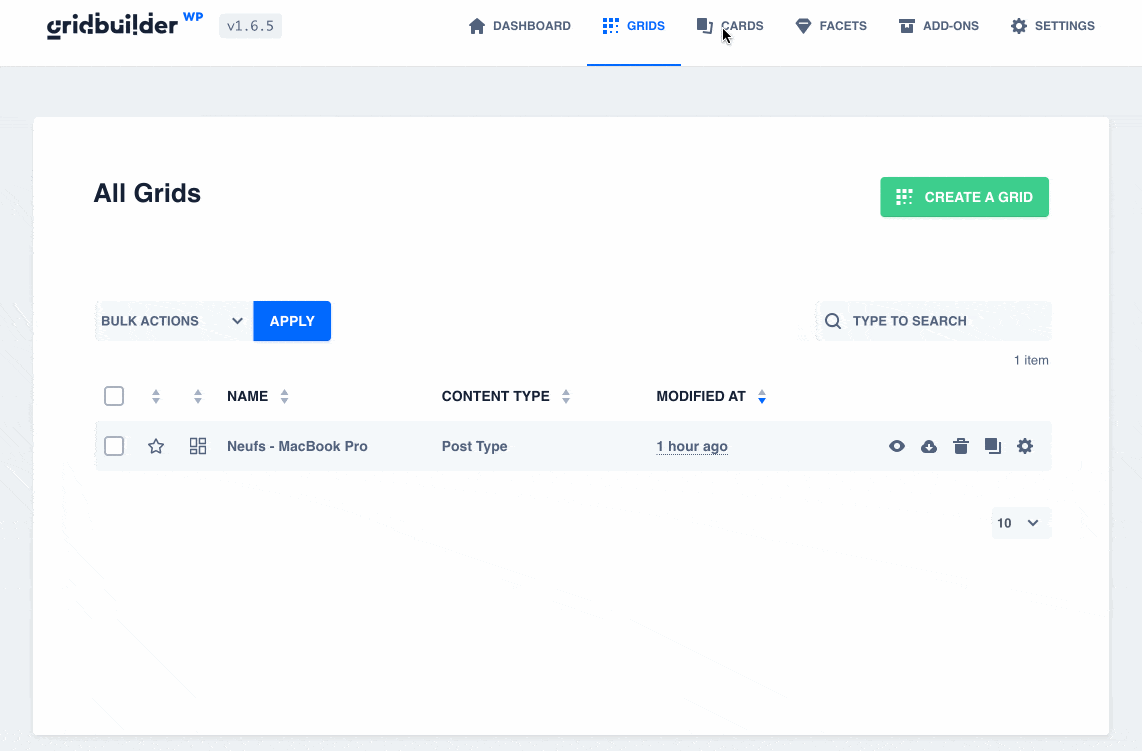Click the Apply button
This screenshot has height=751, width=1142.
(292, 321)
